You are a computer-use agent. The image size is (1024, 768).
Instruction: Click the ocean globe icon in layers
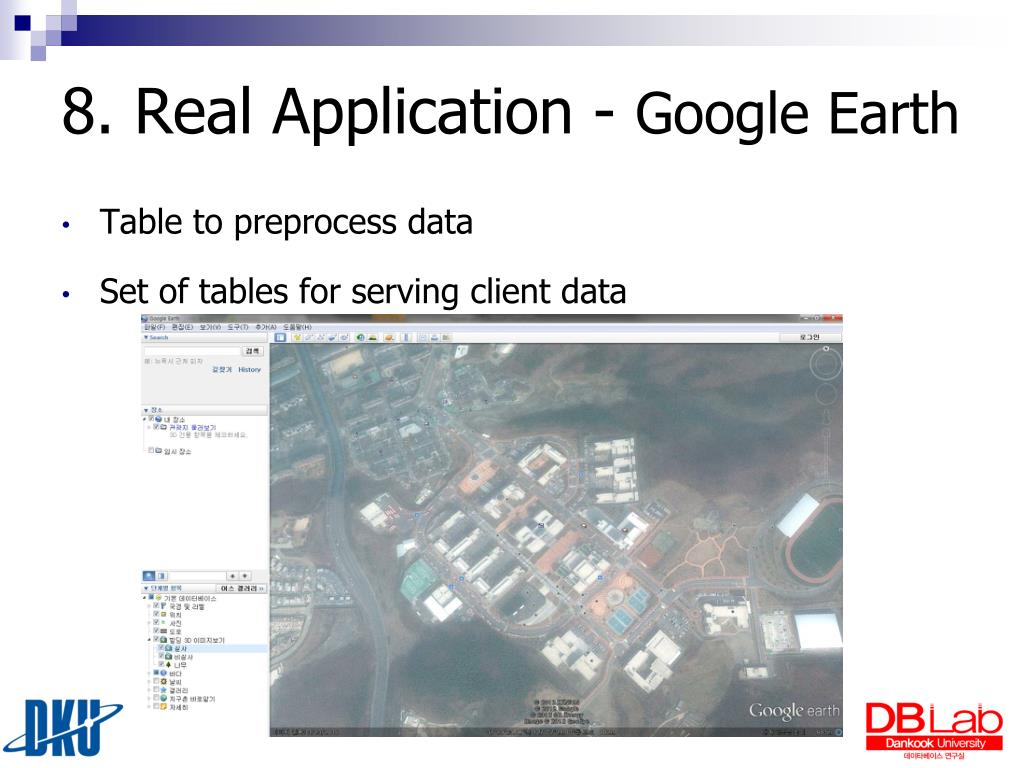[x=164, y=673]
